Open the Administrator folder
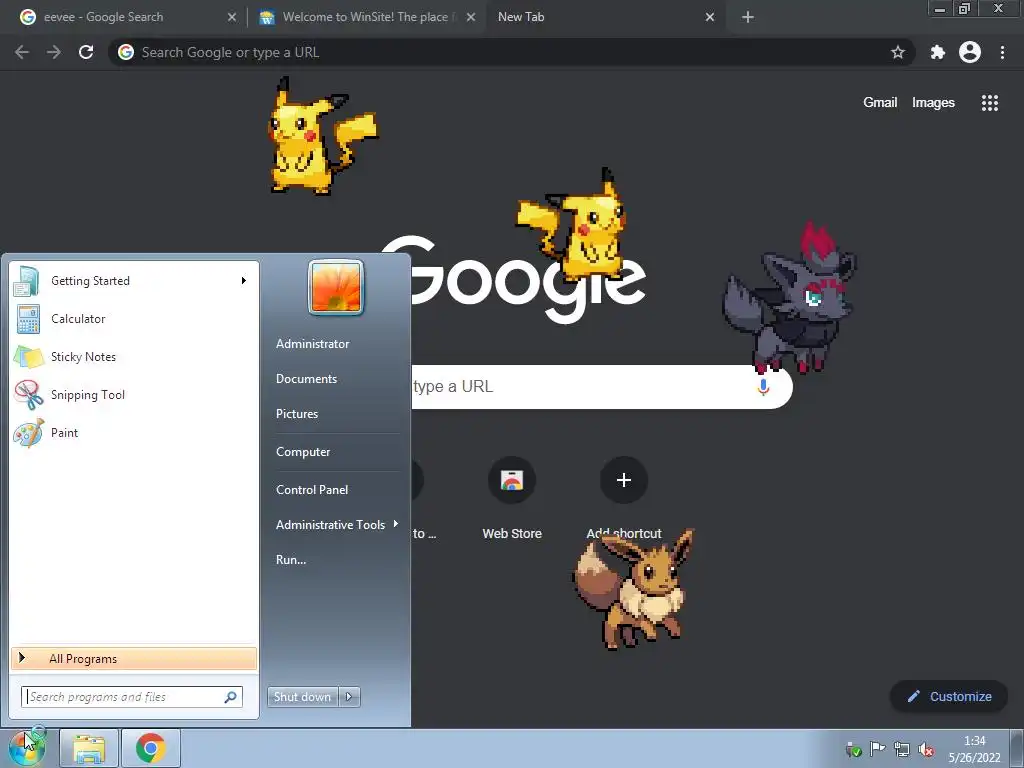The height and width of the screenshot is (768, 1024). (x=313, y=344)
